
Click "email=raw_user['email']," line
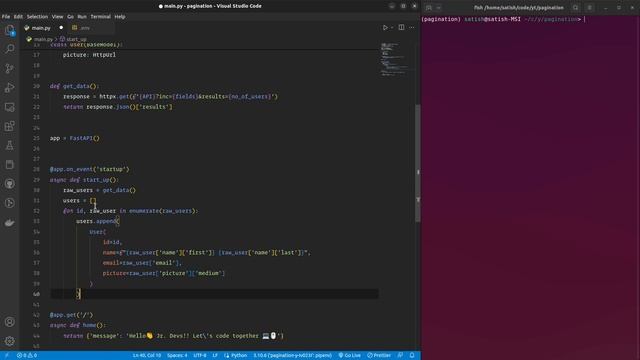(142, 263)
